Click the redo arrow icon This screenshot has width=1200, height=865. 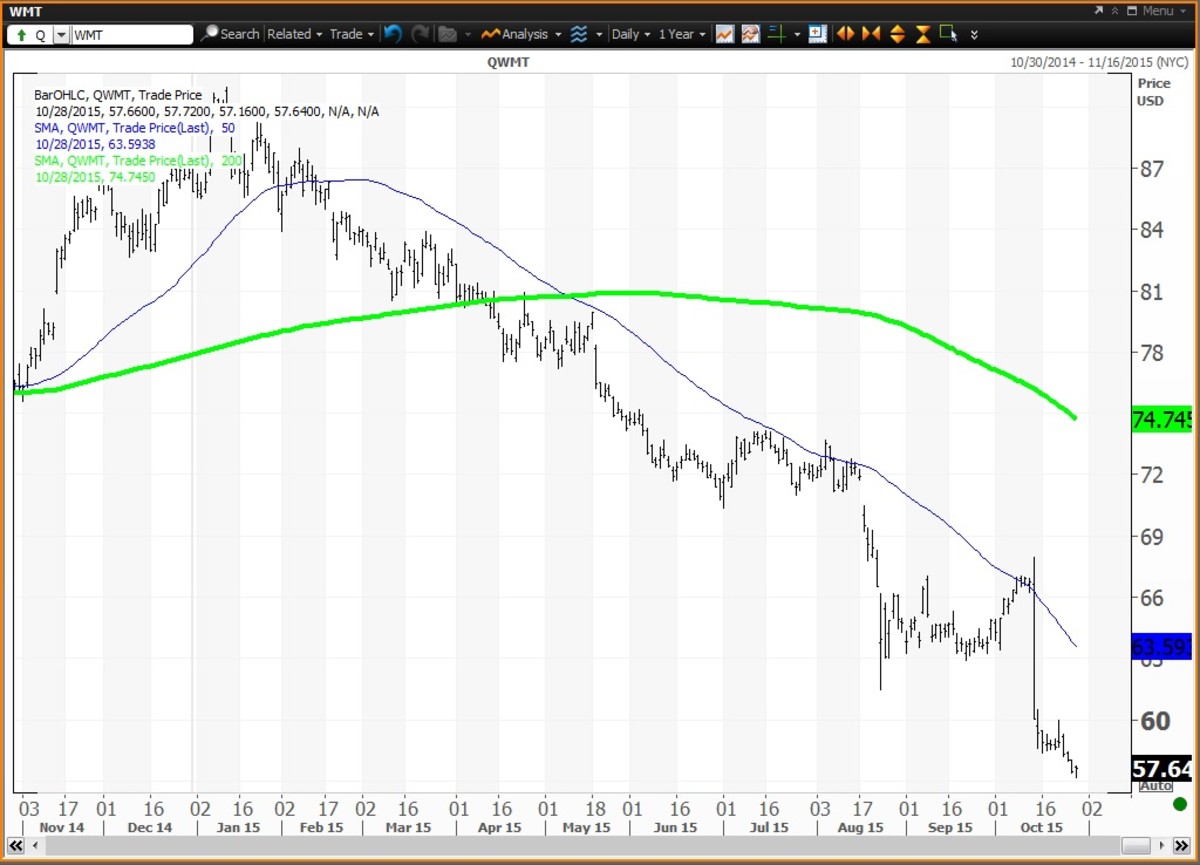tap(419, 34)
